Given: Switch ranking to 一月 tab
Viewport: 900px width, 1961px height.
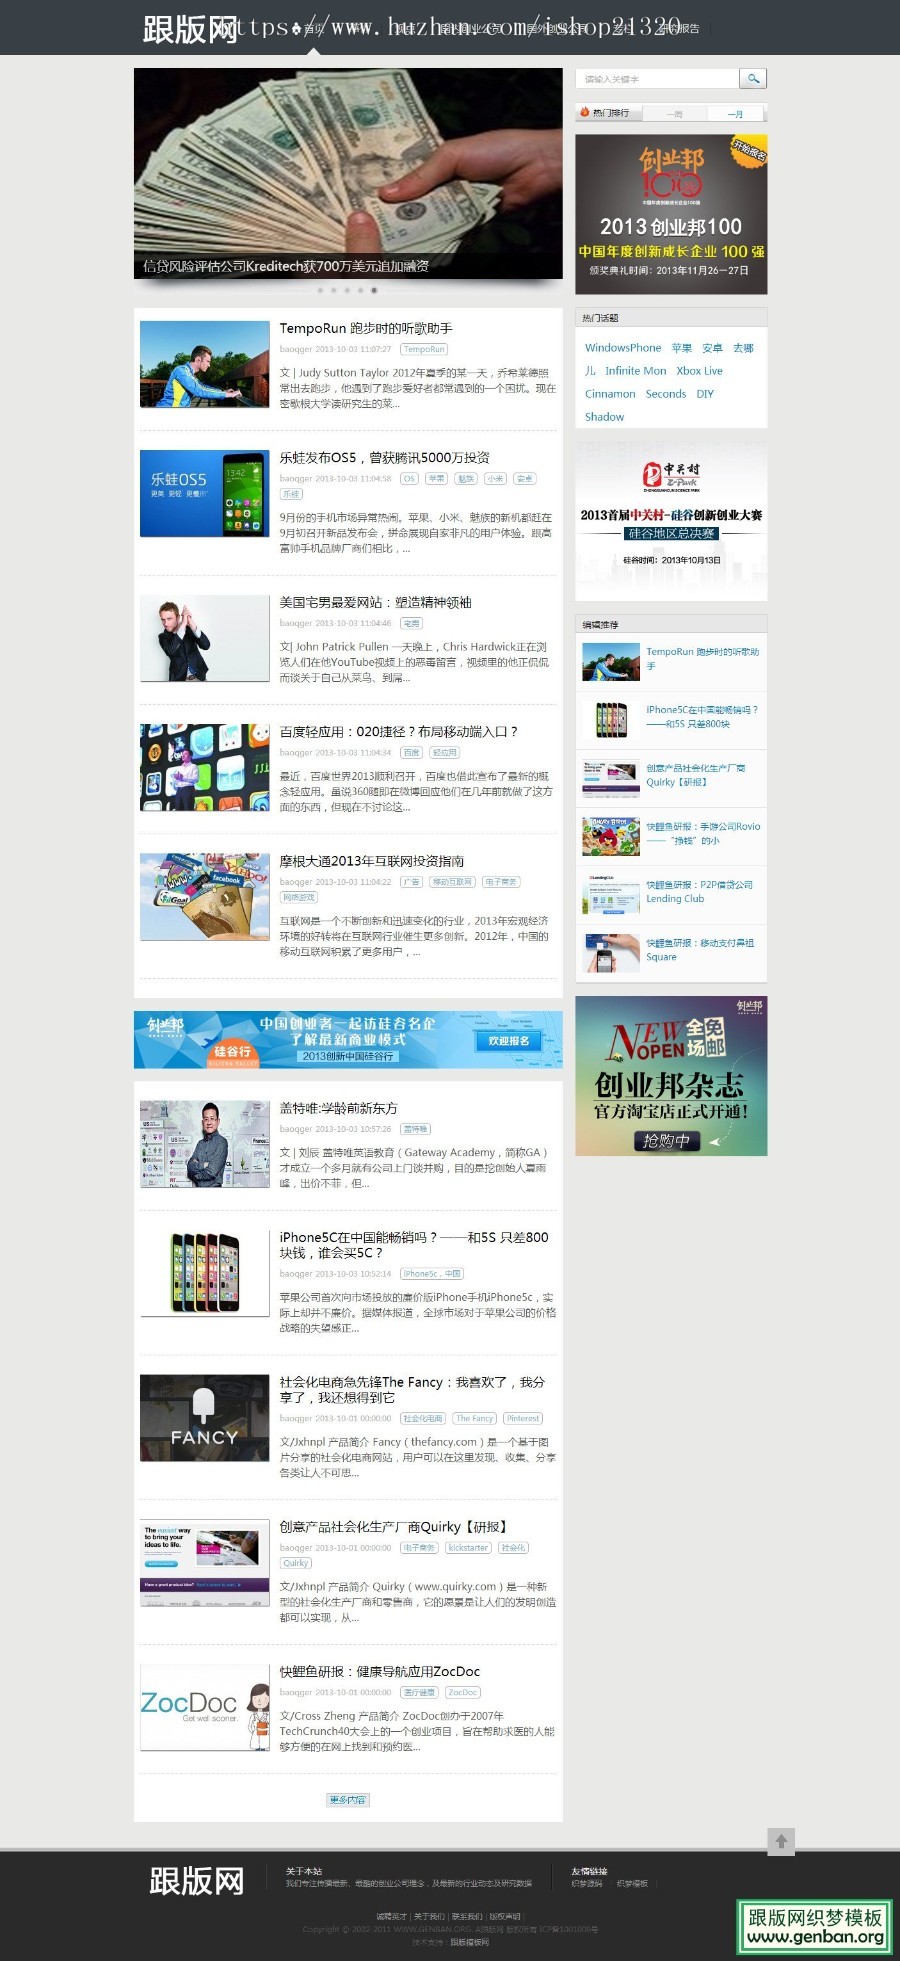Looking at the screenshot, I should [x=735, y=114].
